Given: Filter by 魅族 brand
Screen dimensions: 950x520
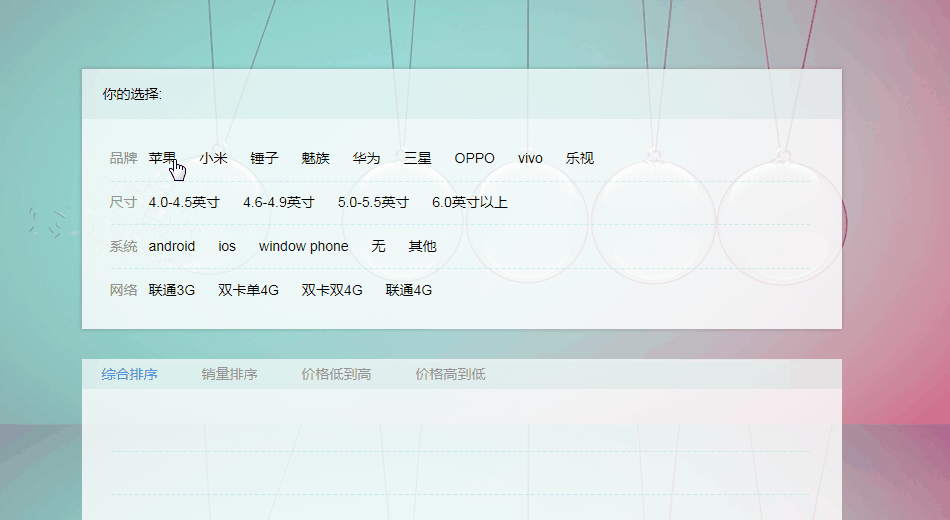Looking at the screenshot, I should click(x=315, y=158).
